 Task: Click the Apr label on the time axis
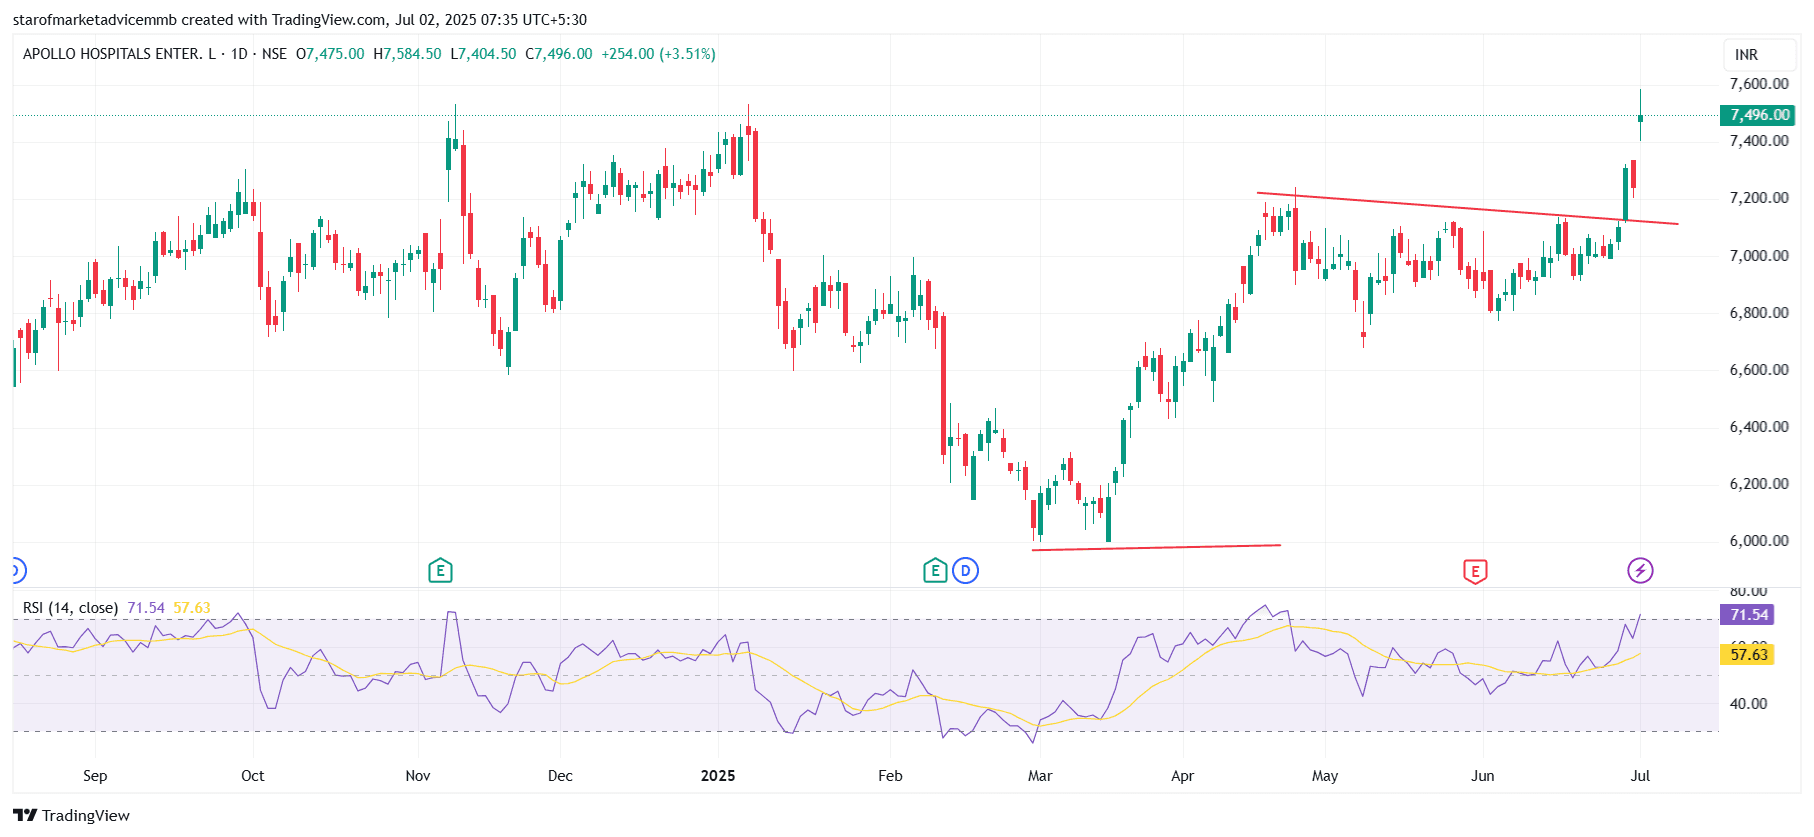pyautogui.click(x=1183, y=776)
